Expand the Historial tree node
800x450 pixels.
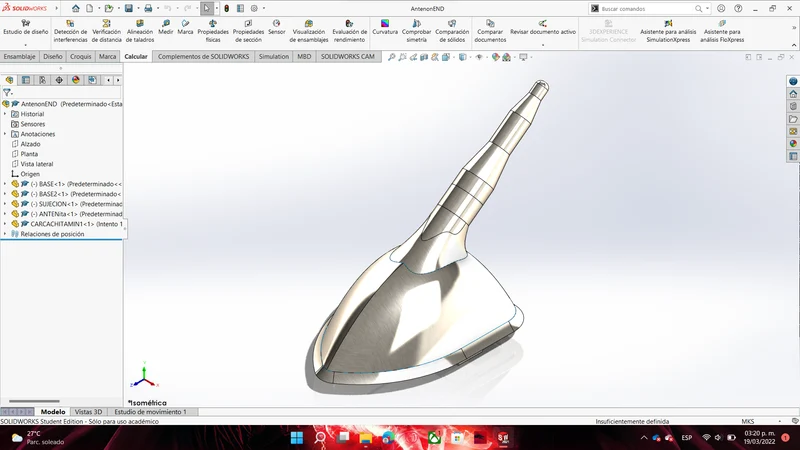tap(5, 114)
